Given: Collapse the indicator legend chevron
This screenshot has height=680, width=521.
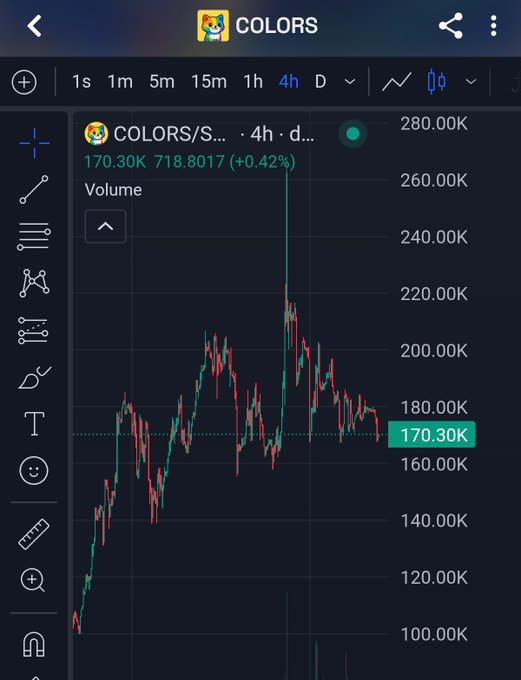Looking at the screenshot, I should click(105, 226).
